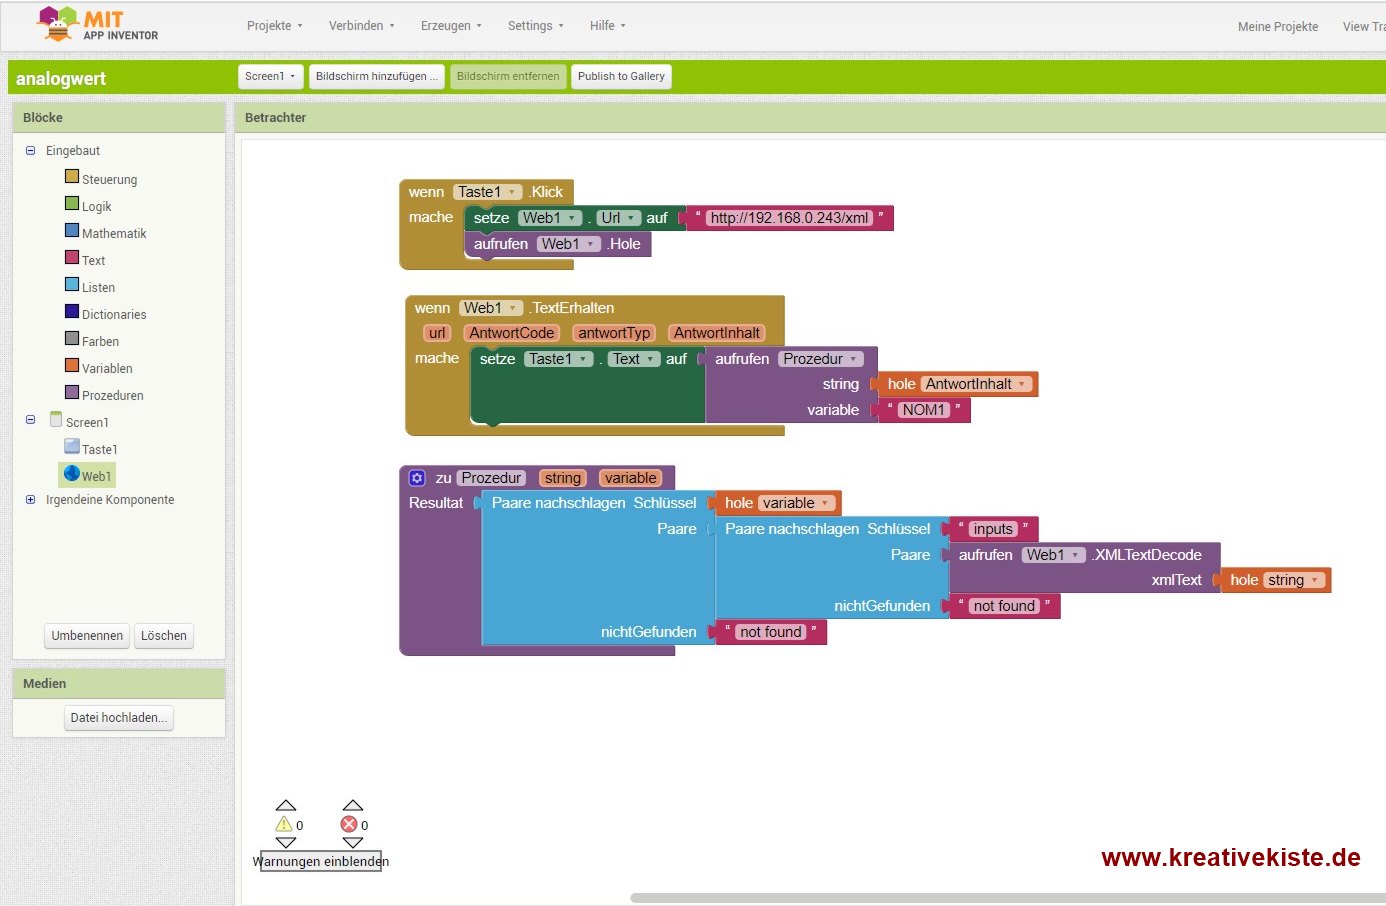Expand Irgendeine Komponente tree node
Image resolution: width=1386 pixels, height=906 pixels.
pyautogui.click(x=30, y=500)
